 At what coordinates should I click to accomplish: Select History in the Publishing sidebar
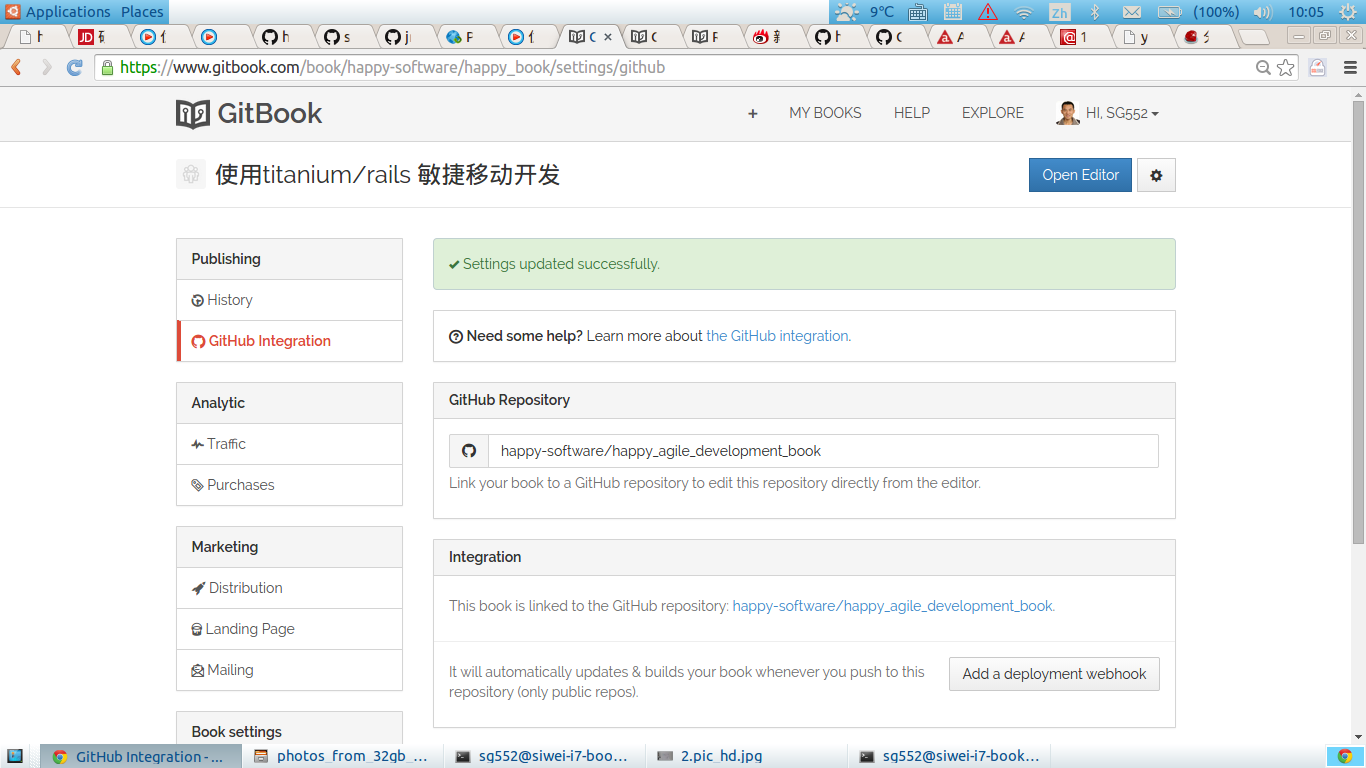289,300
